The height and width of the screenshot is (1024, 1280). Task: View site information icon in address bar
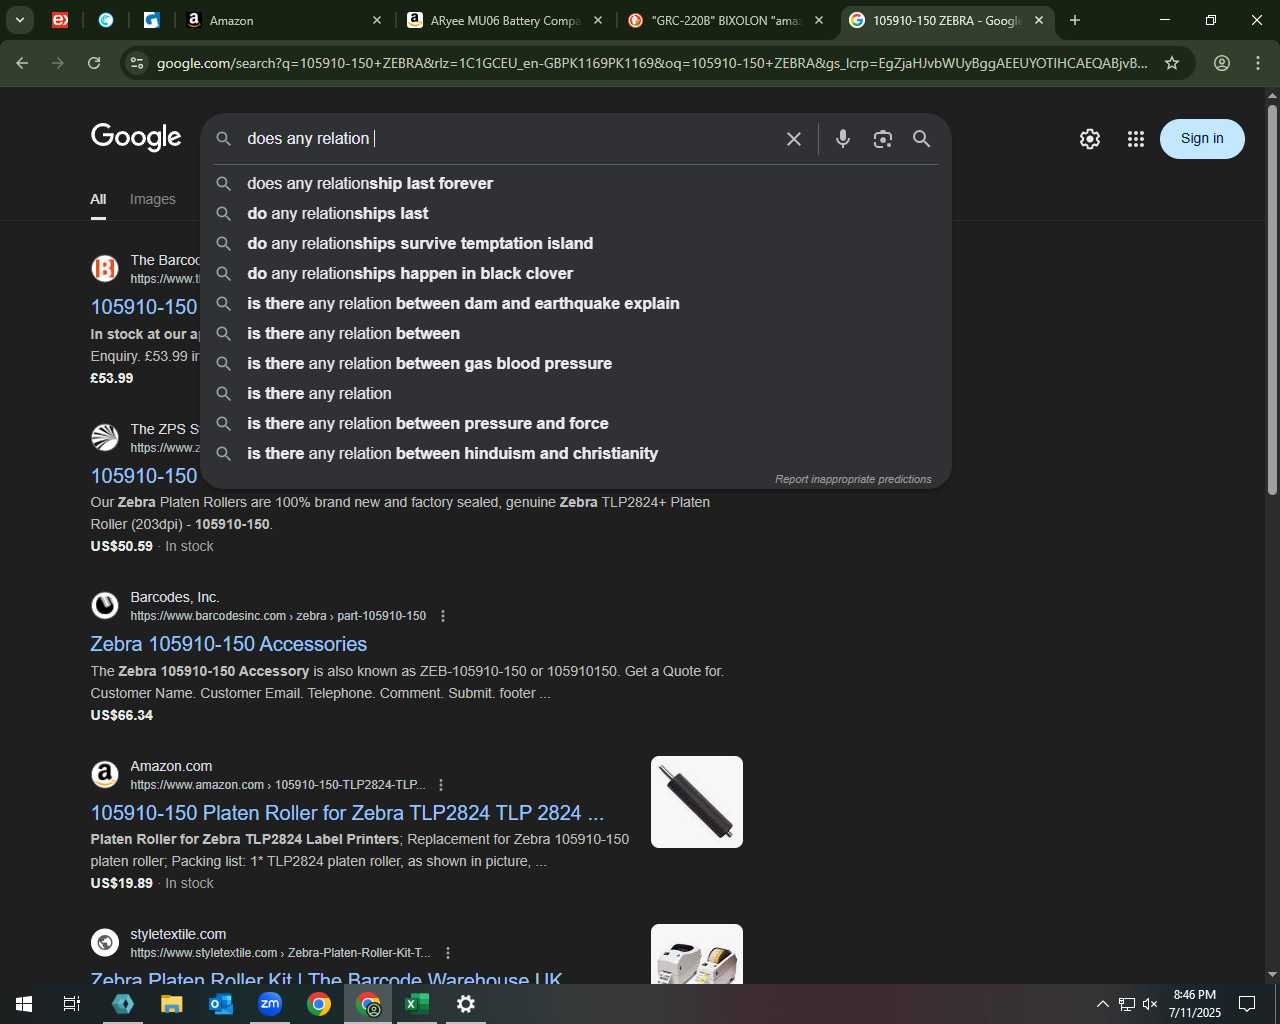pos(137,63)
